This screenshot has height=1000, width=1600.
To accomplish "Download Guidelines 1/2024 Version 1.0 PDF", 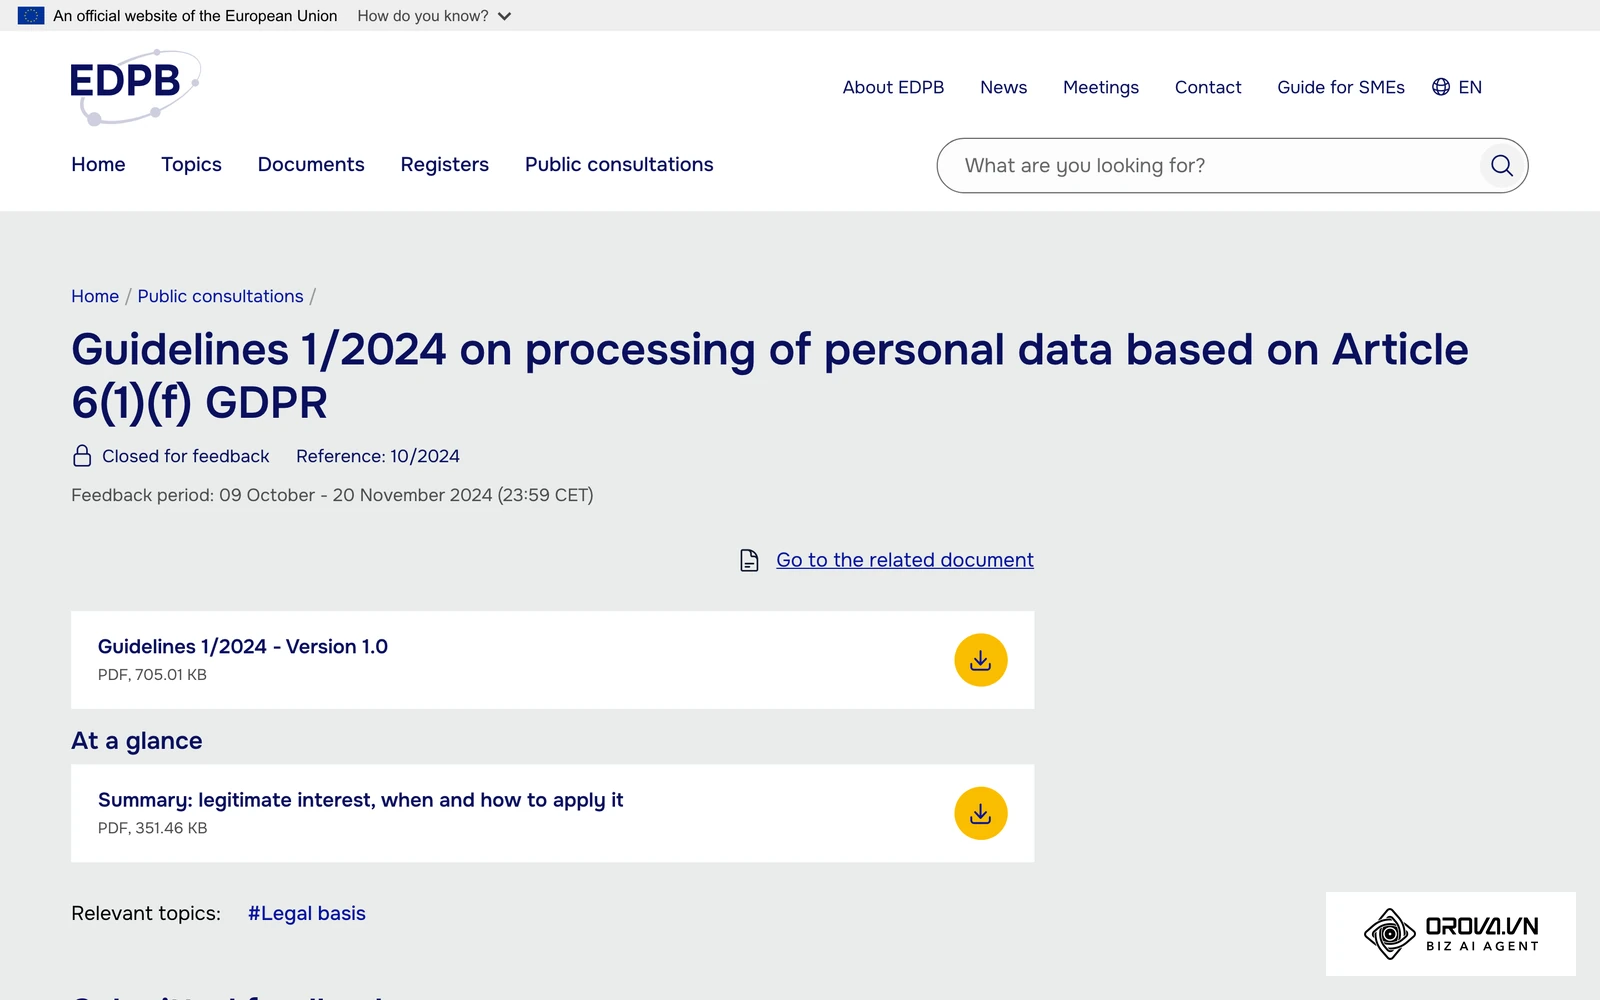I will pos(980,660).
